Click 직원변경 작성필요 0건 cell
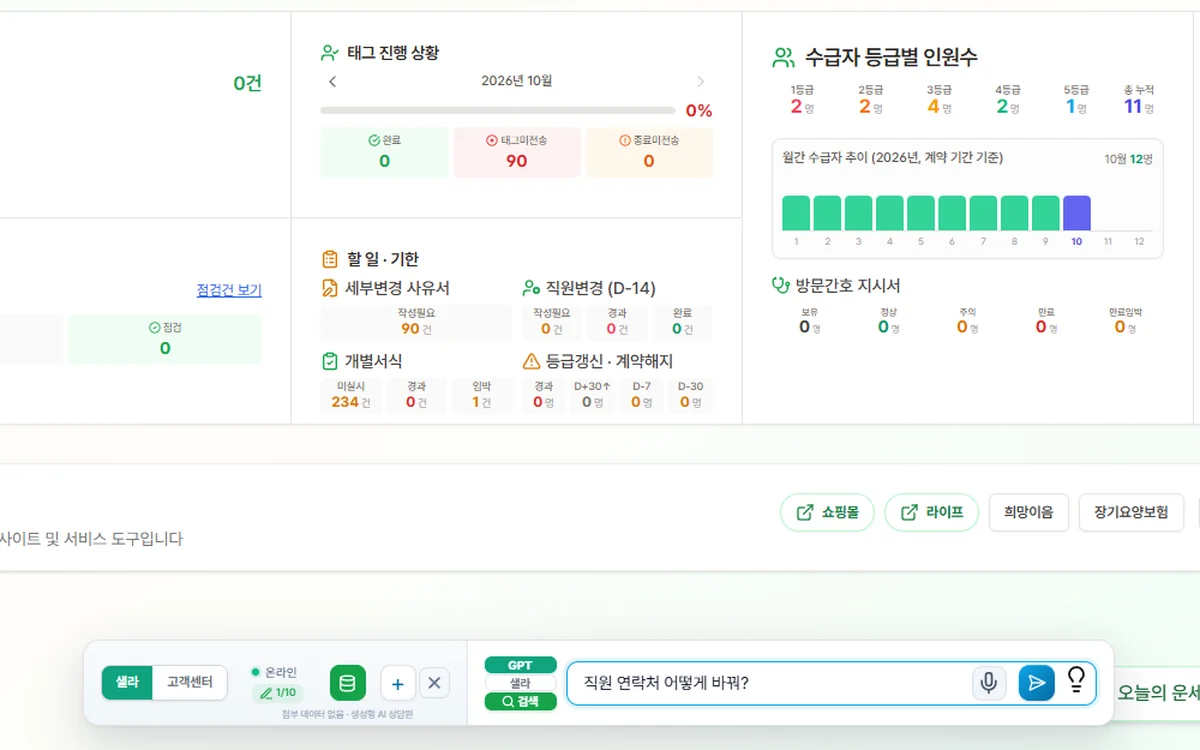Image resolution: width=1200 pixels, height=750 pixels. click(552, 322)
